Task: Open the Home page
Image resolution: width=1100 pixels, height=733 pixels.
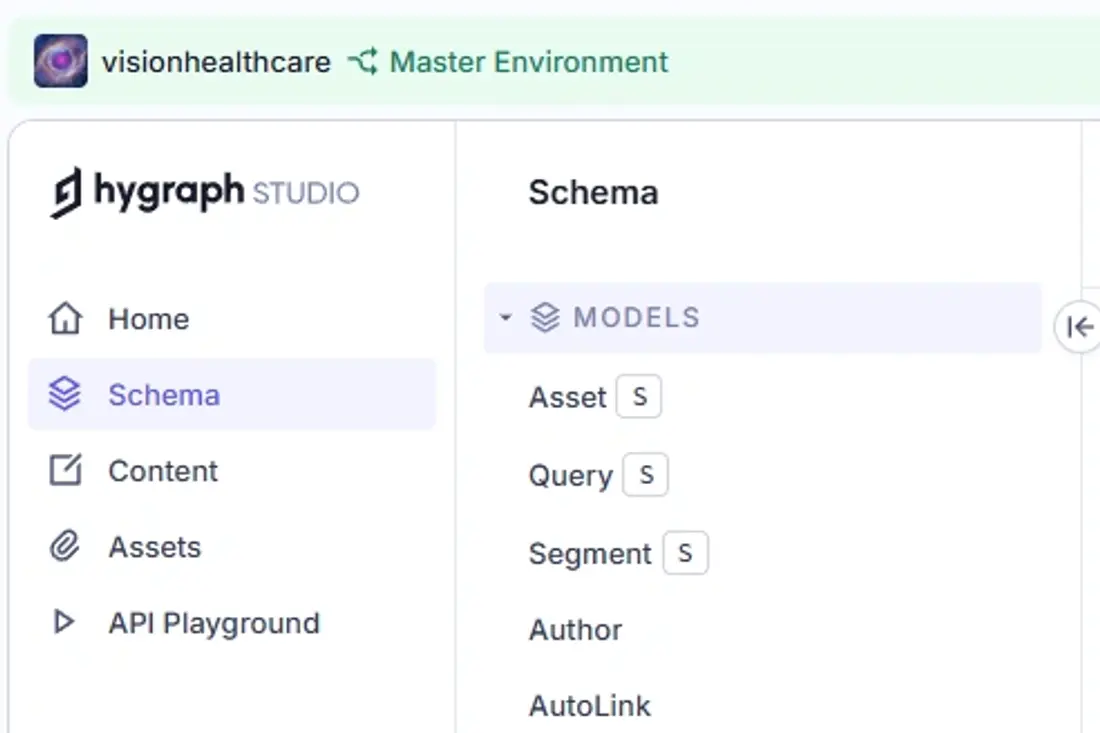Action: [x=232, y=319]
